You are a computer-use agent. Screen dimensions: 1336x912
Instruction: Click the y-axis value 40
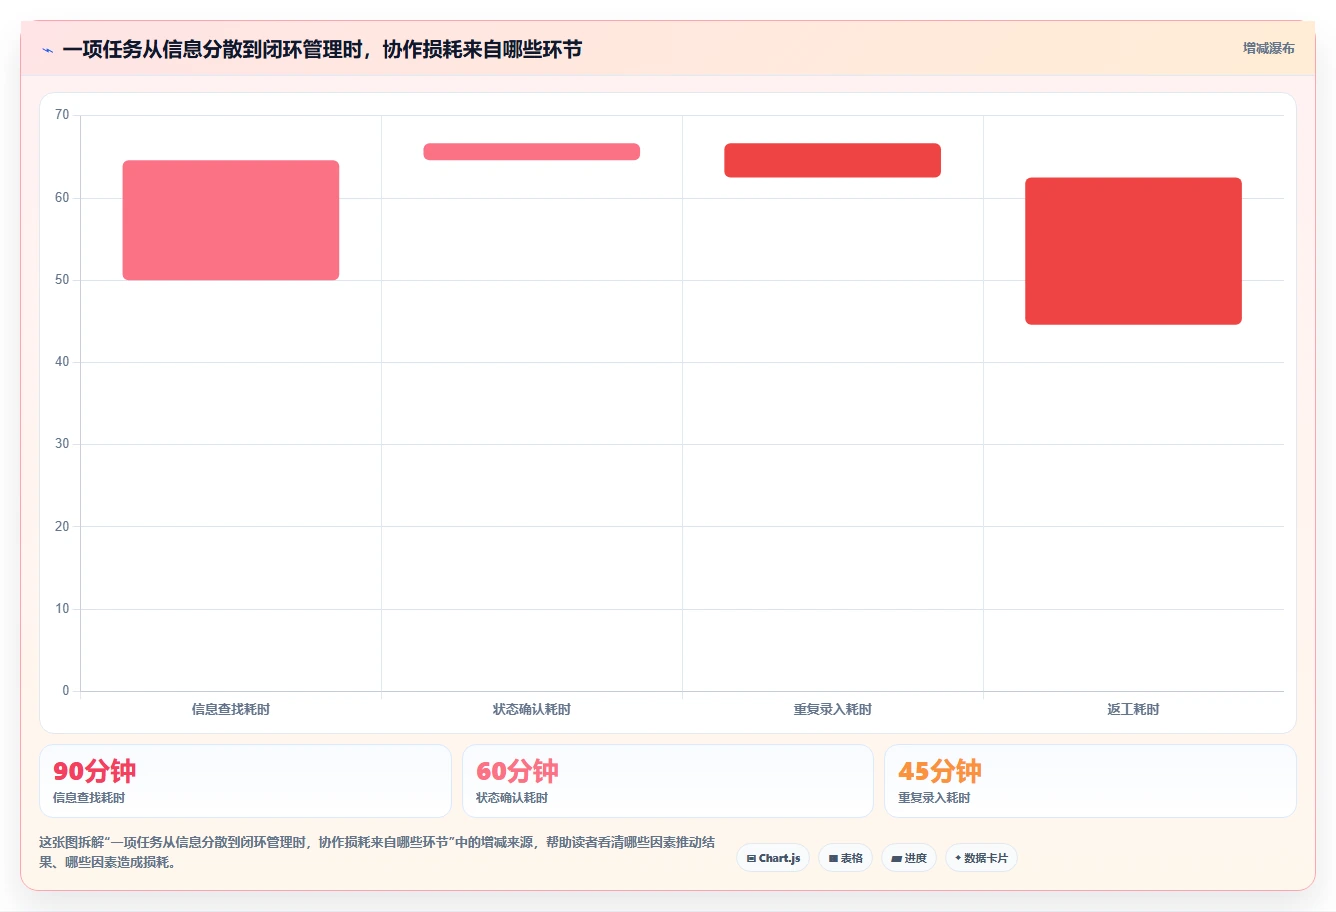click(x=62, y=362)
